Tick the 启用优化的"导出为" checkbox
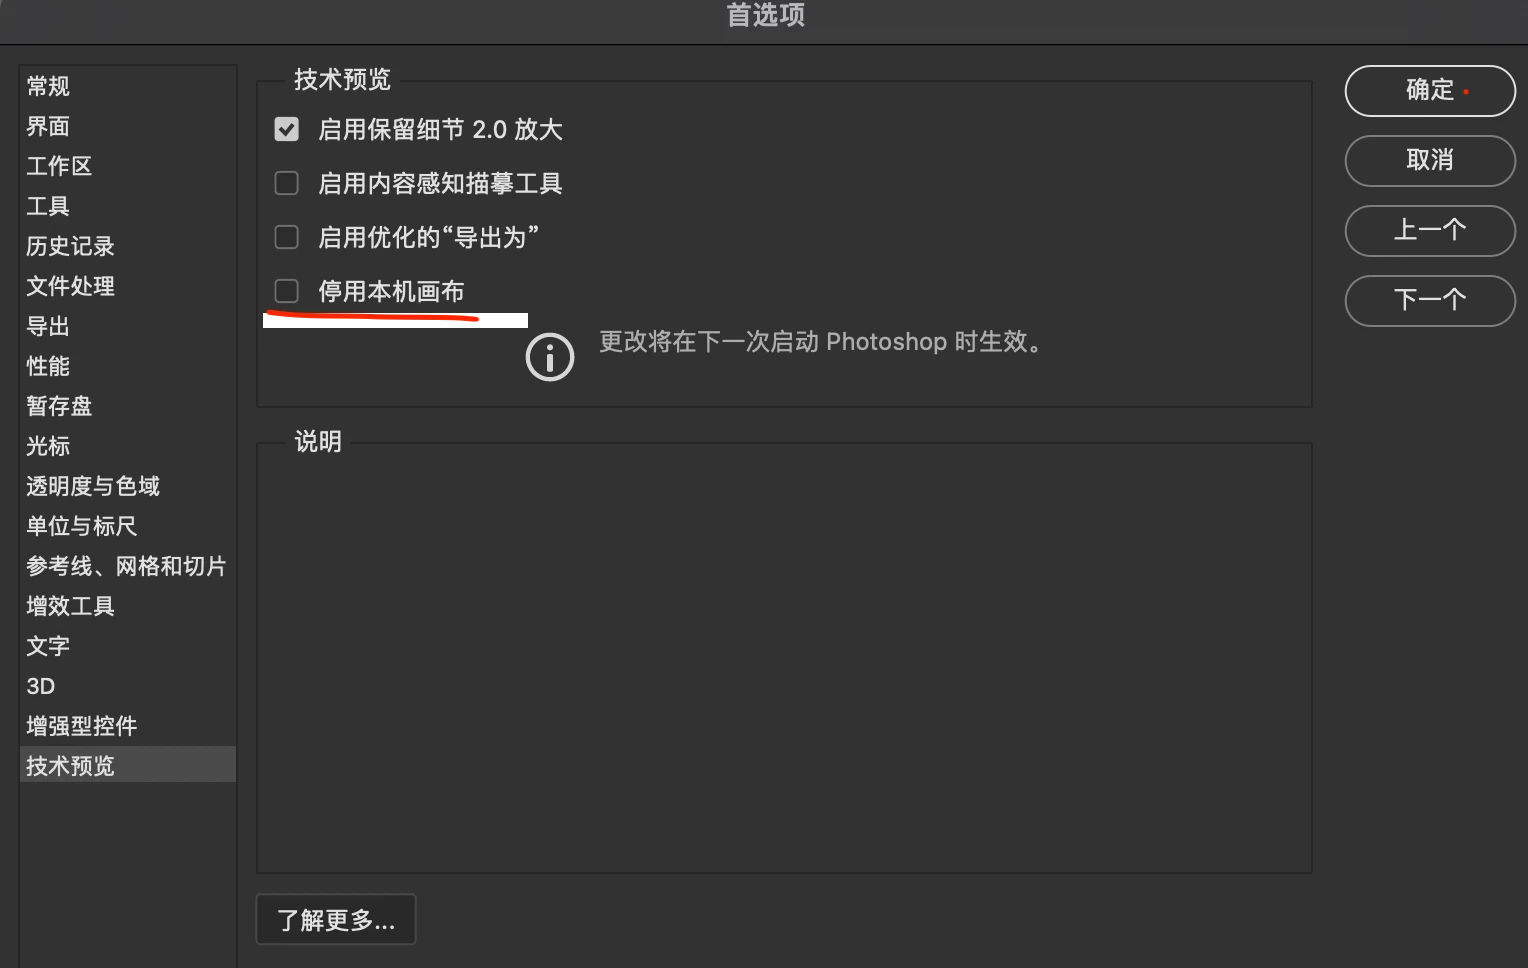Viewport: 1528px width, 968px height. (x=287, y=237)
